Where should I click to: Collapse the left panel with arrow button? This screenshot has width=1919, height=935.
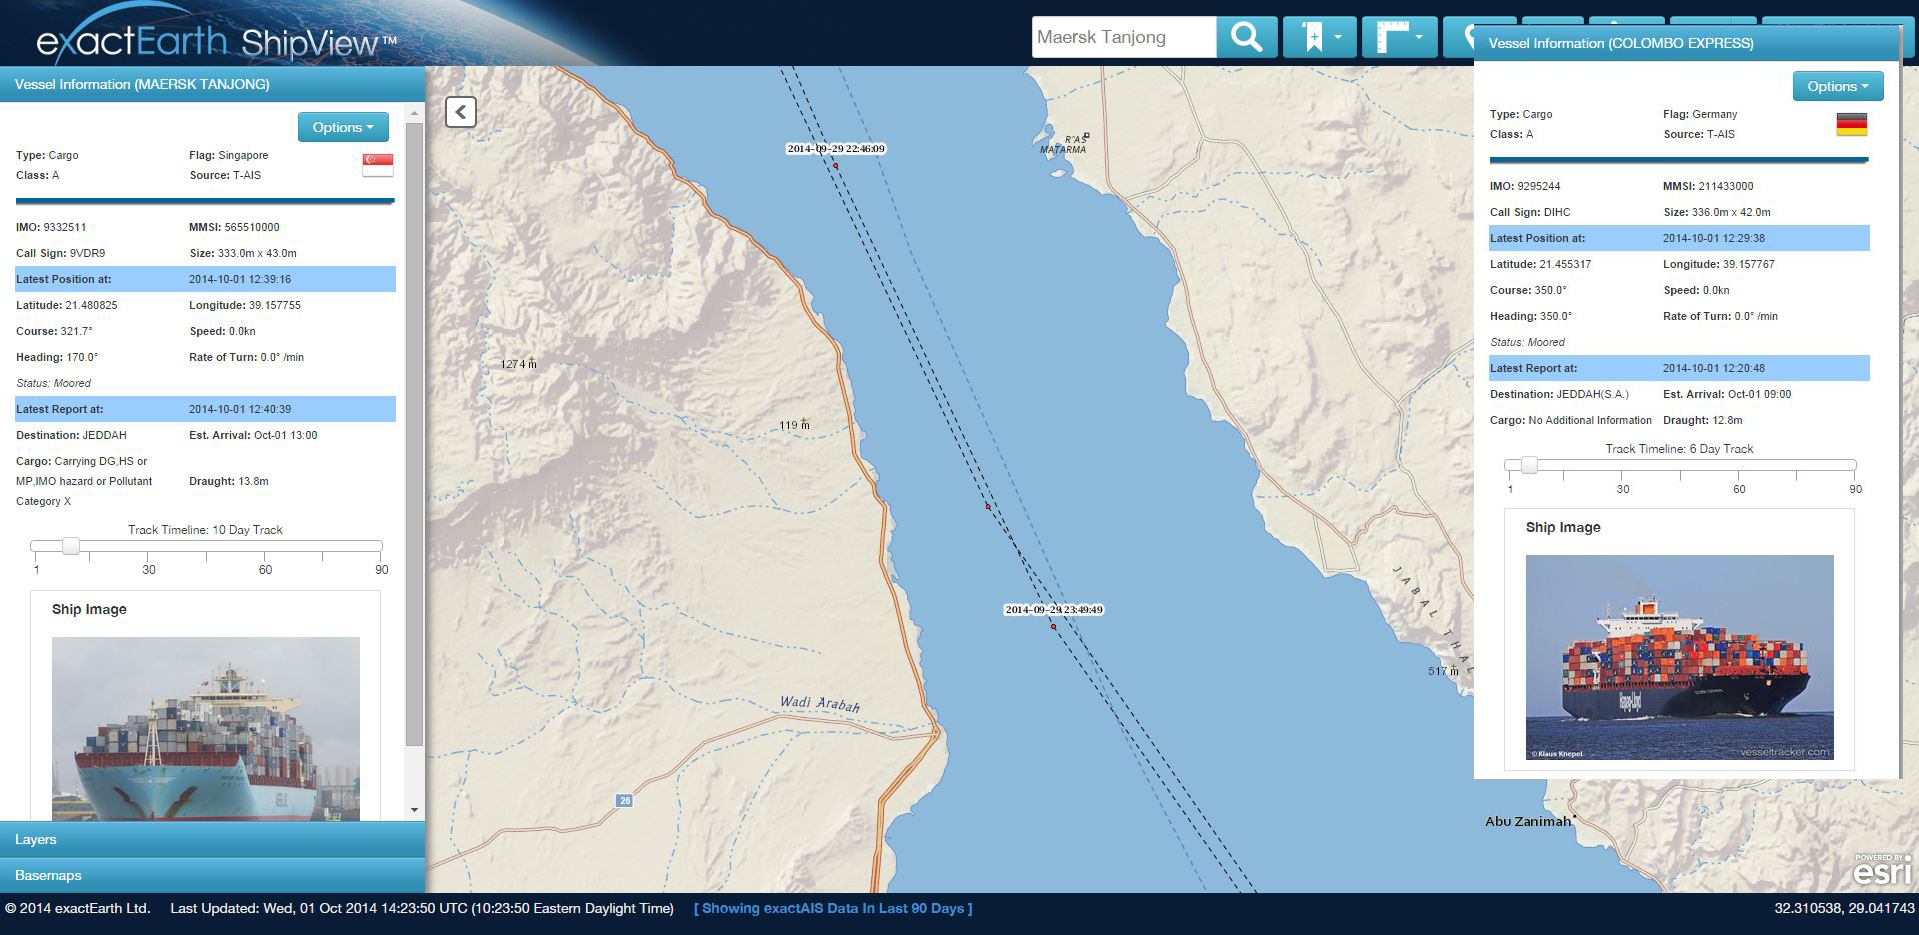click(x=460, y=111)
